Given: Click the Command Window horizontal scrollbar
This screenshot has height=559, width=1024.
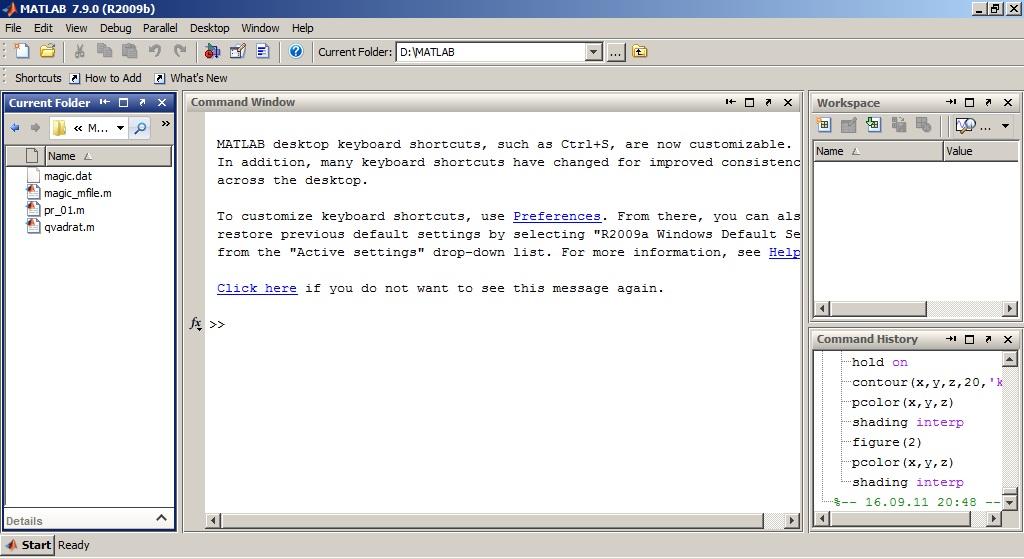Looking at the screenshot, I should point(492,520).
